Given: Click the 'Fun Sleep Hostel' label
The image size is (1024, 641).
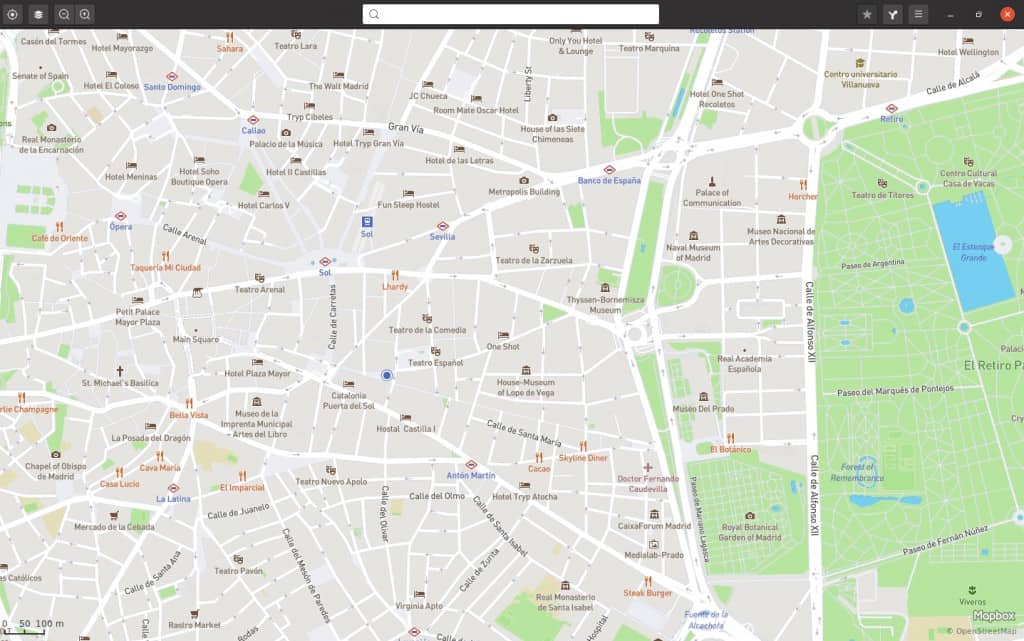Looking at the screenshot, I should [x=408, y=205].
